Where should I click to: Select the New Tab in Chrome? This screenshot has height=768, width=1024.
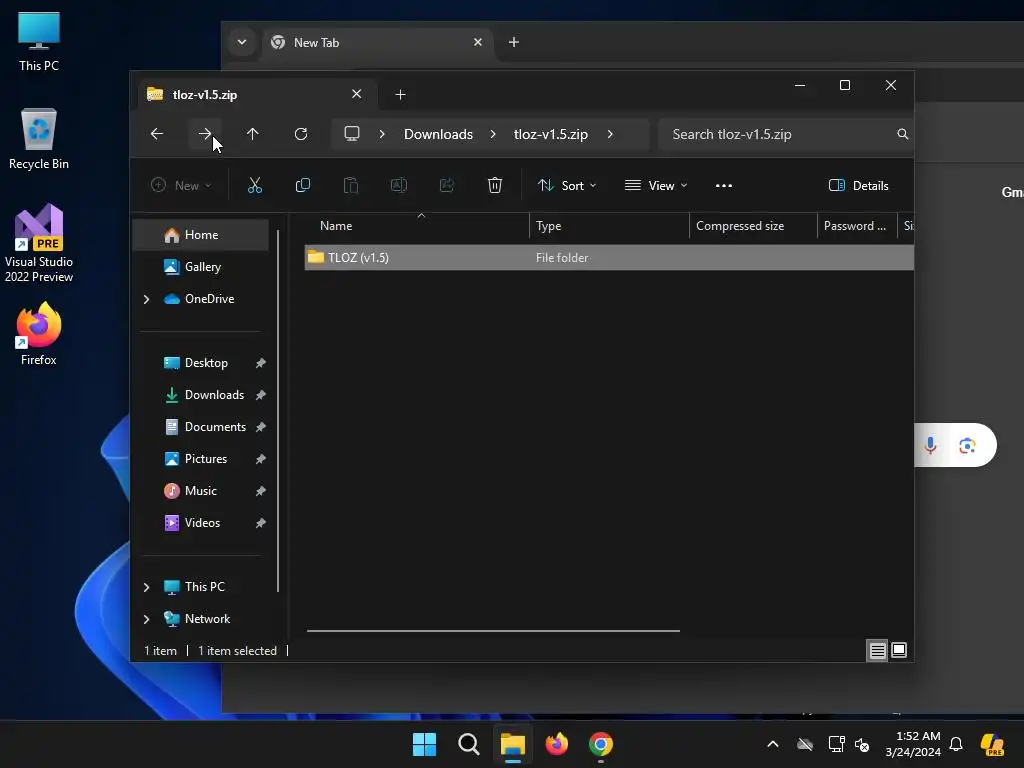coord(377,42)
